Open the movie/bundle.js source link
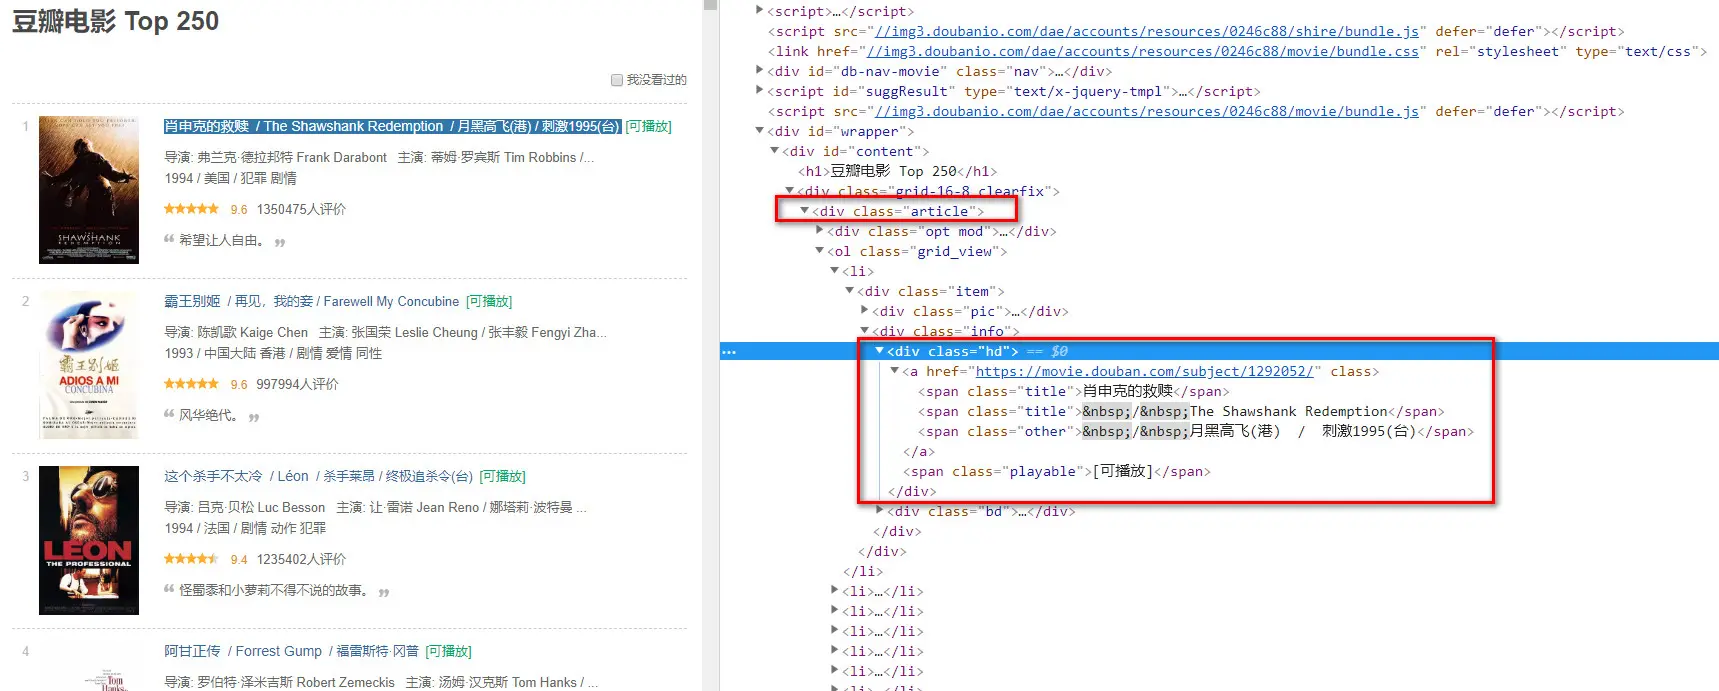 click(x=1147, y=111)
